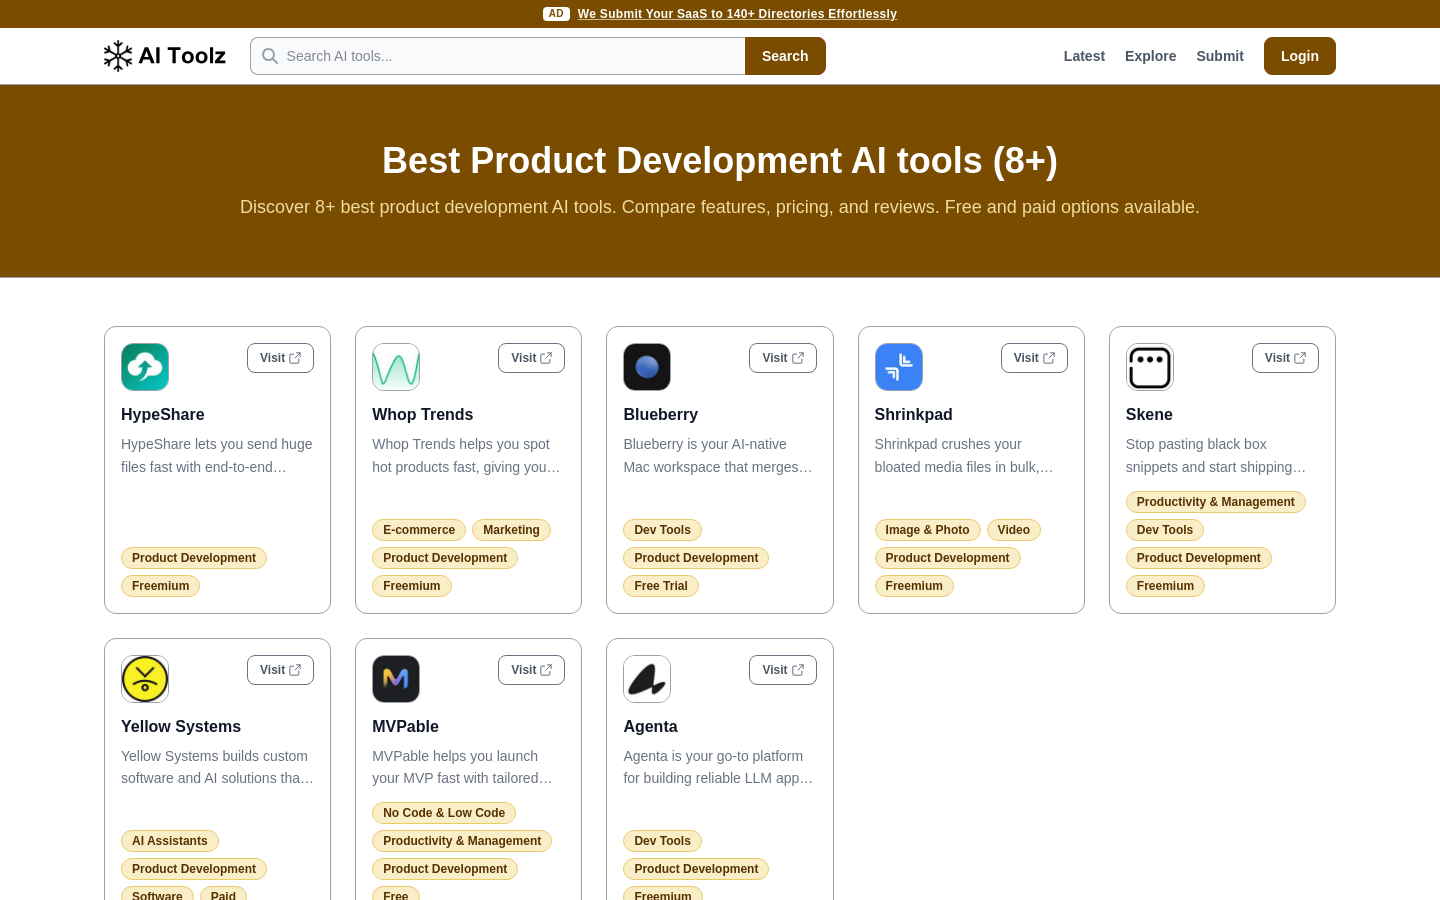Image resolution: width=1440 pixels, height=900 pixels.
Task: Select the Free Trial tag on Blueberry
Action: [661, 586]
